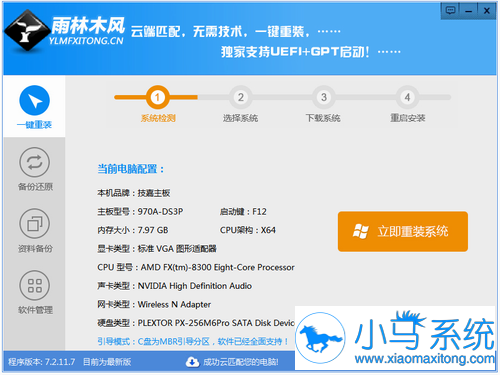Viewport: 500px width, 375px height.
Task: Click the cloud download status icon
Action: point(192,362)
